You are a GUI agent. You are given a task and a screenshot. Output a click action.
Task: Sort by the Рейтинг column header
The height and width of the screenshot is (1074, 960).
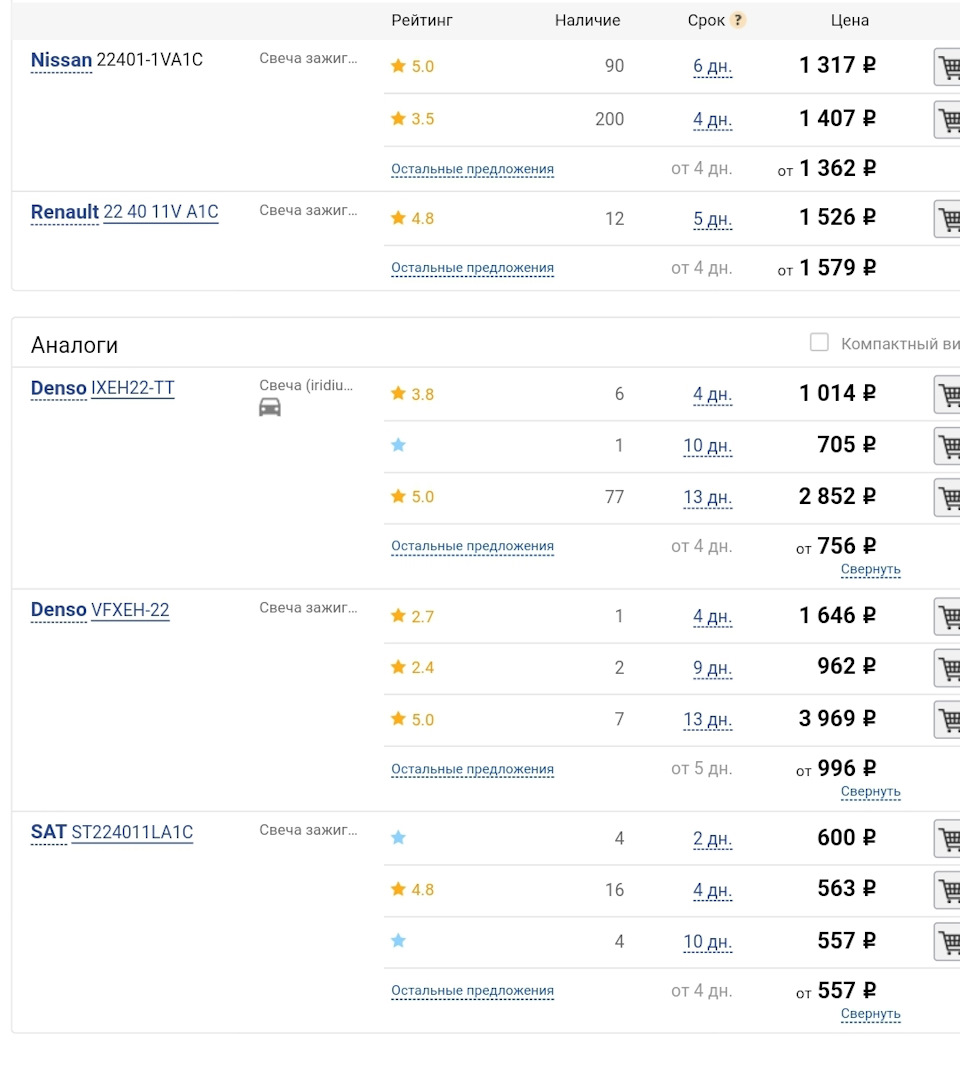click(422, 20)
